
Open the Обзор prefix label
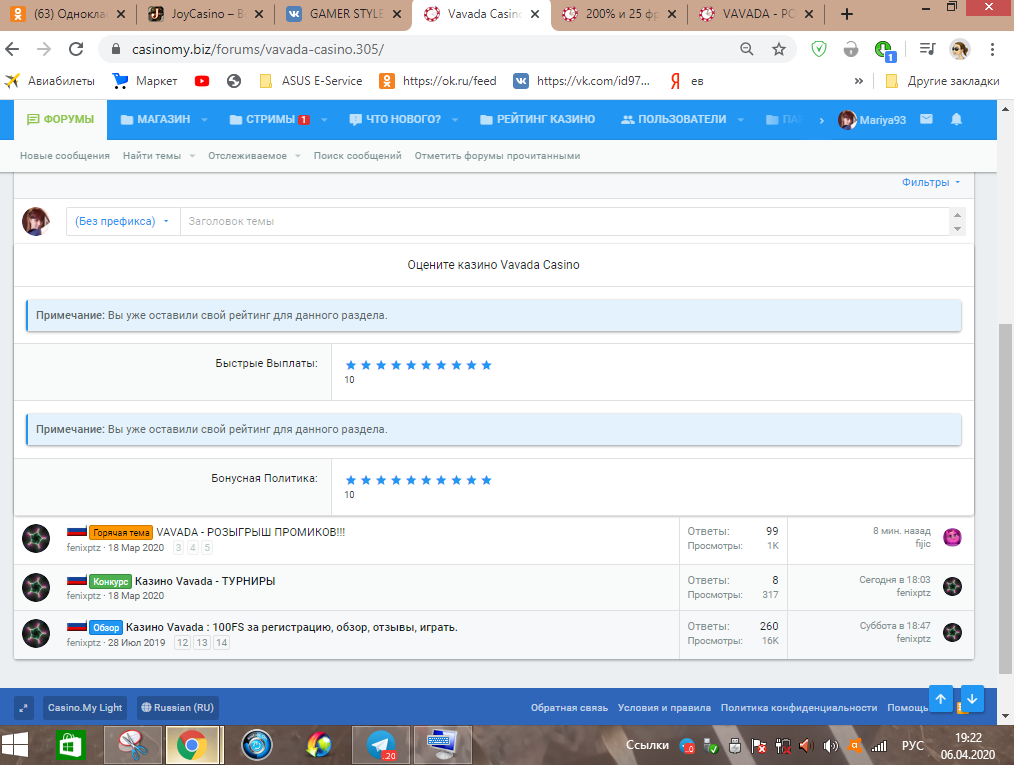tap(105, 627)
